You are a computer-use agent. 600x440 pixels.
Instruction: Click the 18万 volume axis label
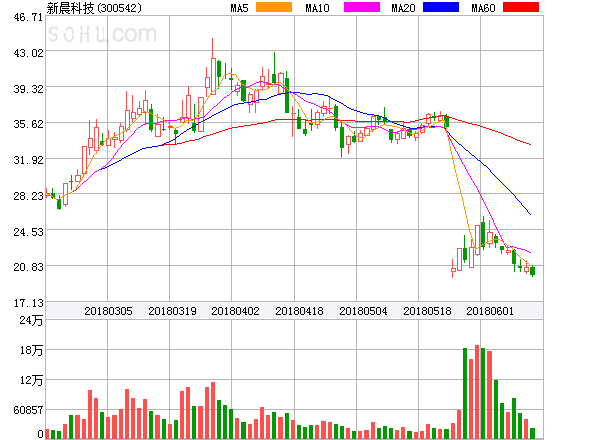click(31, 350)
